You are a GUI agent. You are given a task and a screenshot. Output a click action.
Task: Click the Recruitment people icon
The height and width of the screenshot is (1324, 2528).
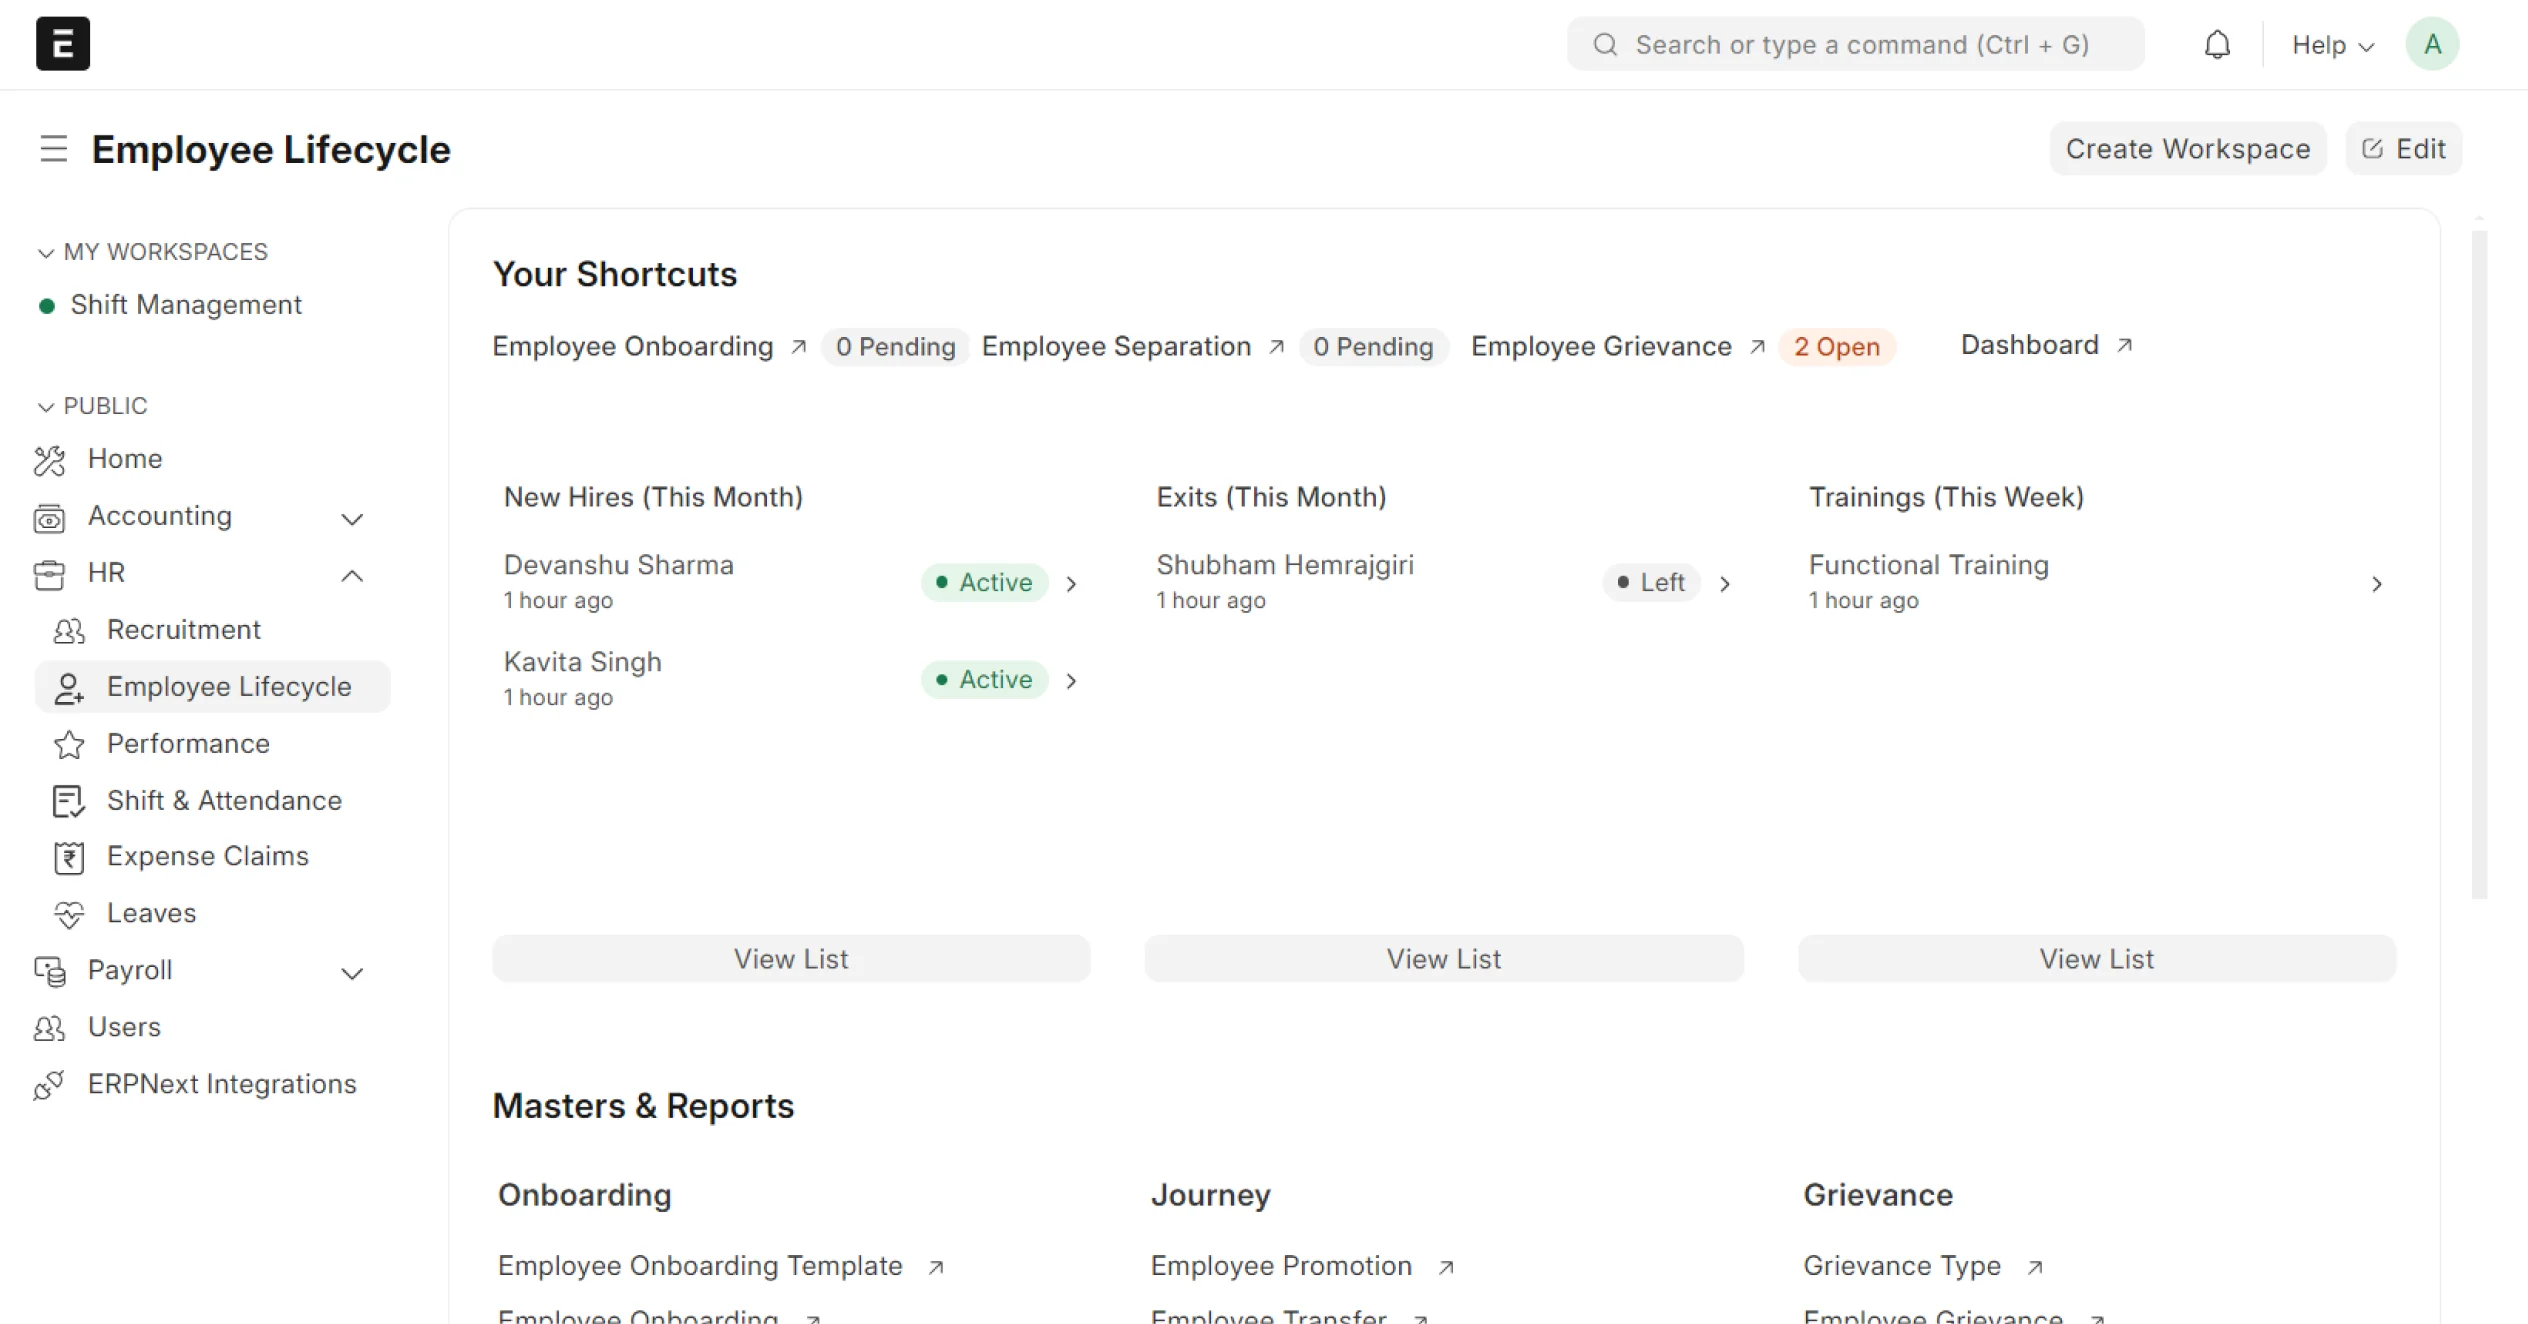click(x=68, y=630)
